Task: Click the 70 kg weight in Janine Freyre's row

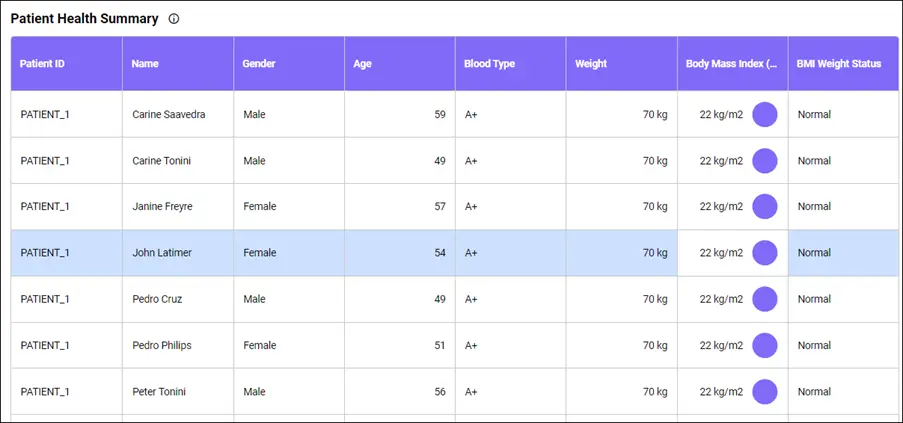Action: [655, 207]
